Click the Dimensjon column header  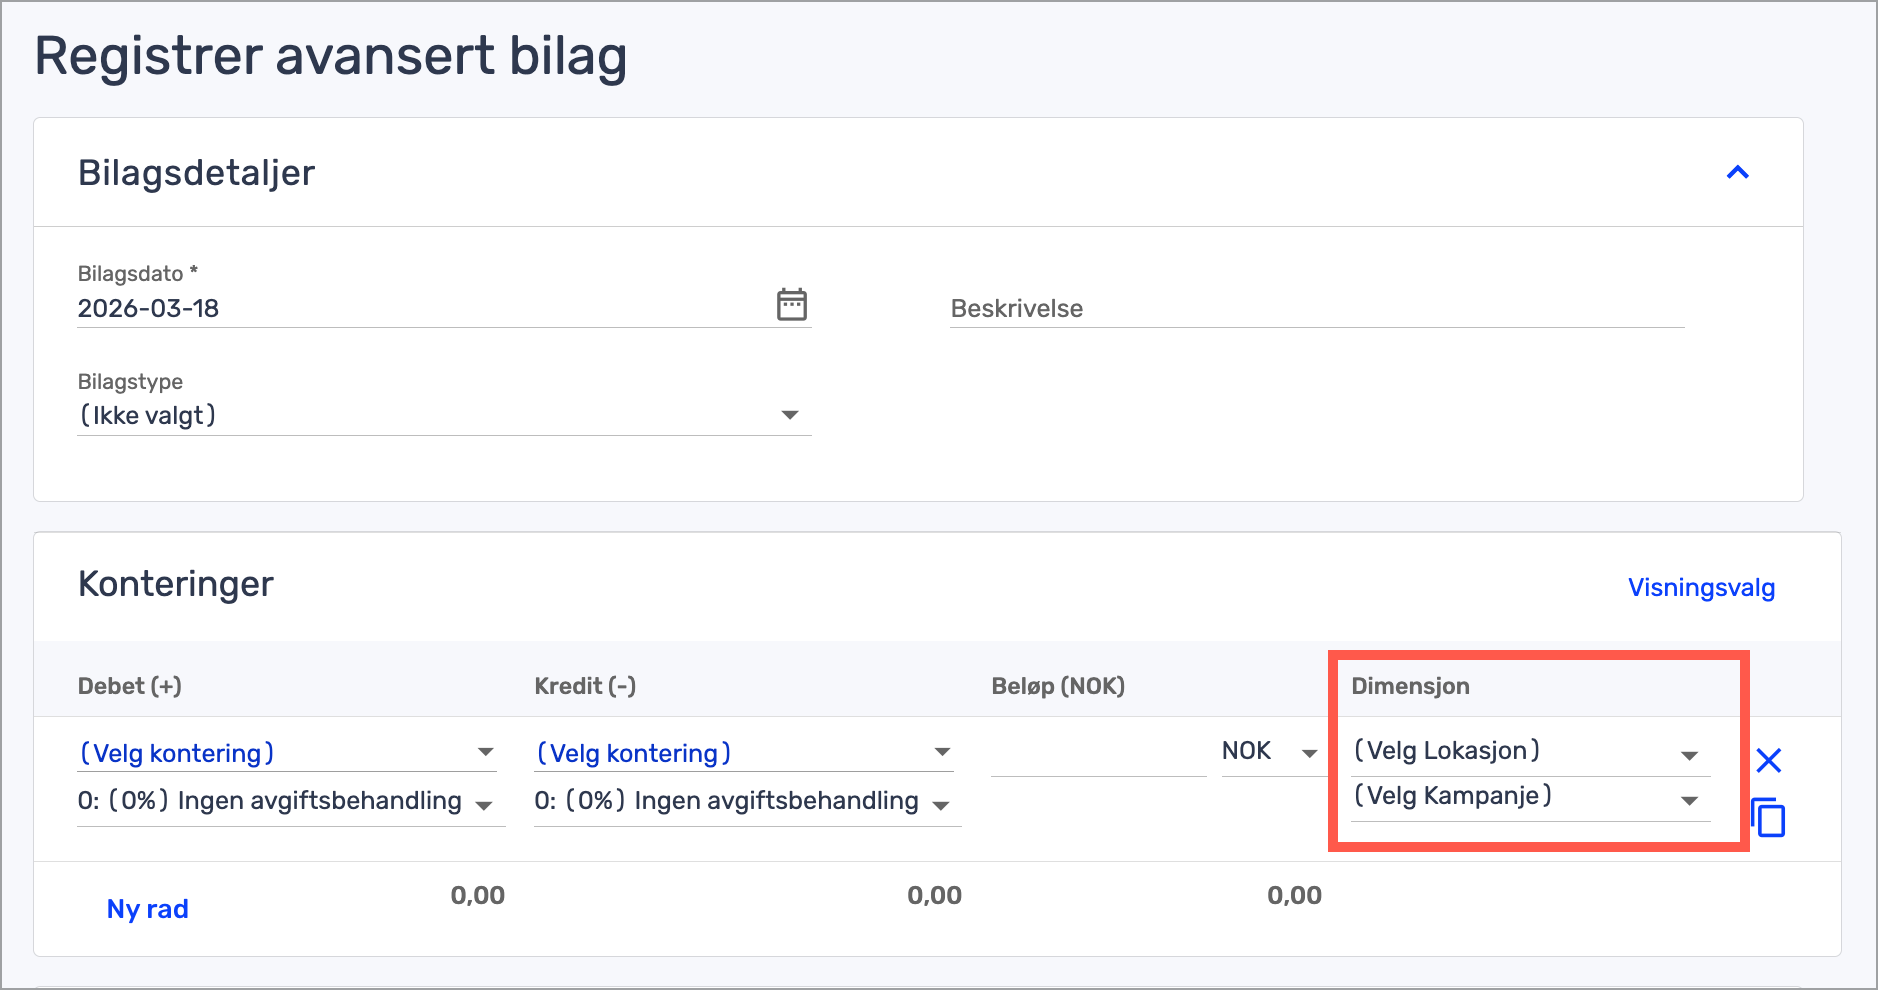pyautogui.click(x=1410, y=686)
